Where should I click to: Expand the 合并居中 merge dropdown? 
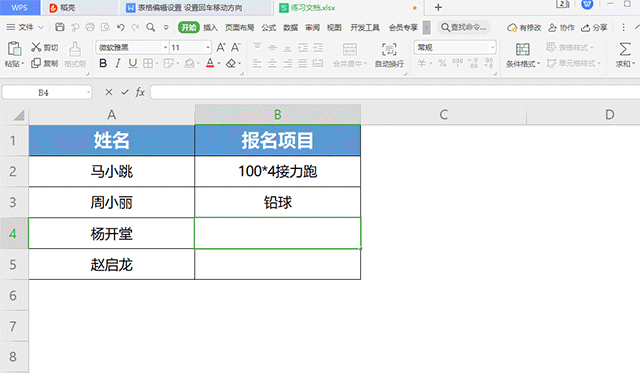tap(365, 64)
